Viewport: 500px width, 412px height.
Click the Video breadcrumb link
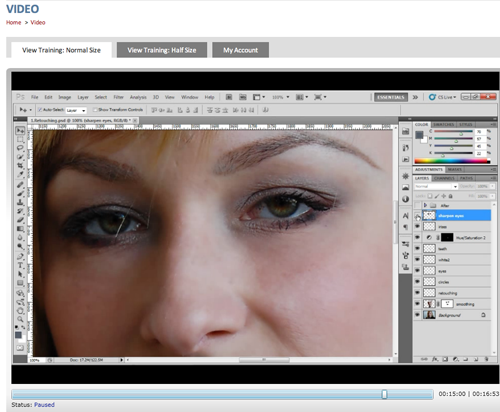pyautogui.click(x=38, y=22)
